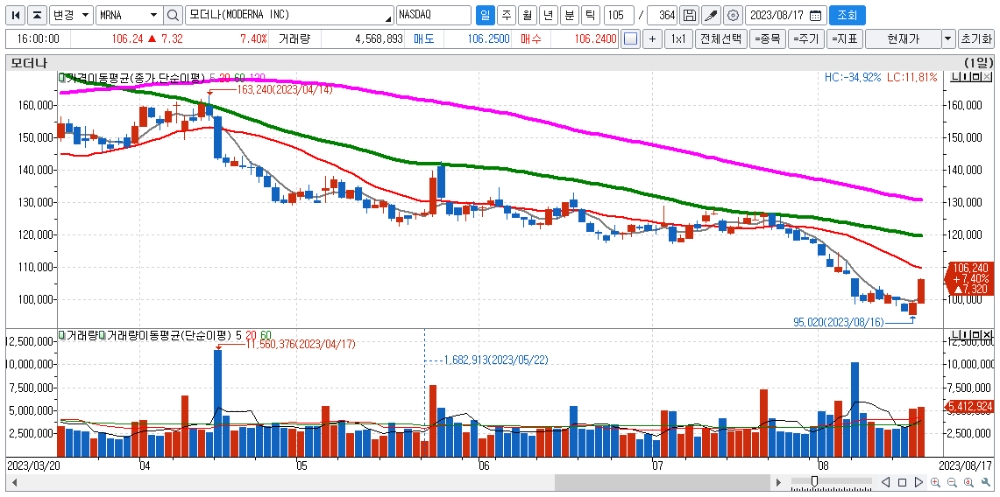This screenshot has height=497, width=1000.
Task: Click the scrollbar right arrow
Action: (777, 482)
